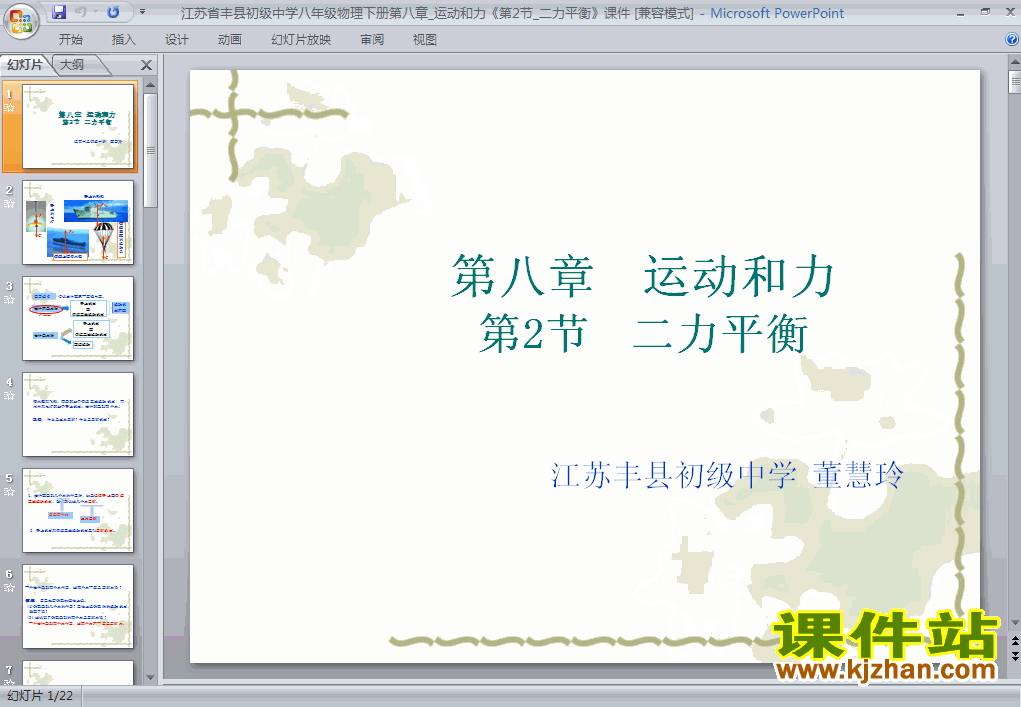This screenshot has width=1021, height=707.
Task: Click the title text 第八章 运动和力
Action: tap(642, 276)
